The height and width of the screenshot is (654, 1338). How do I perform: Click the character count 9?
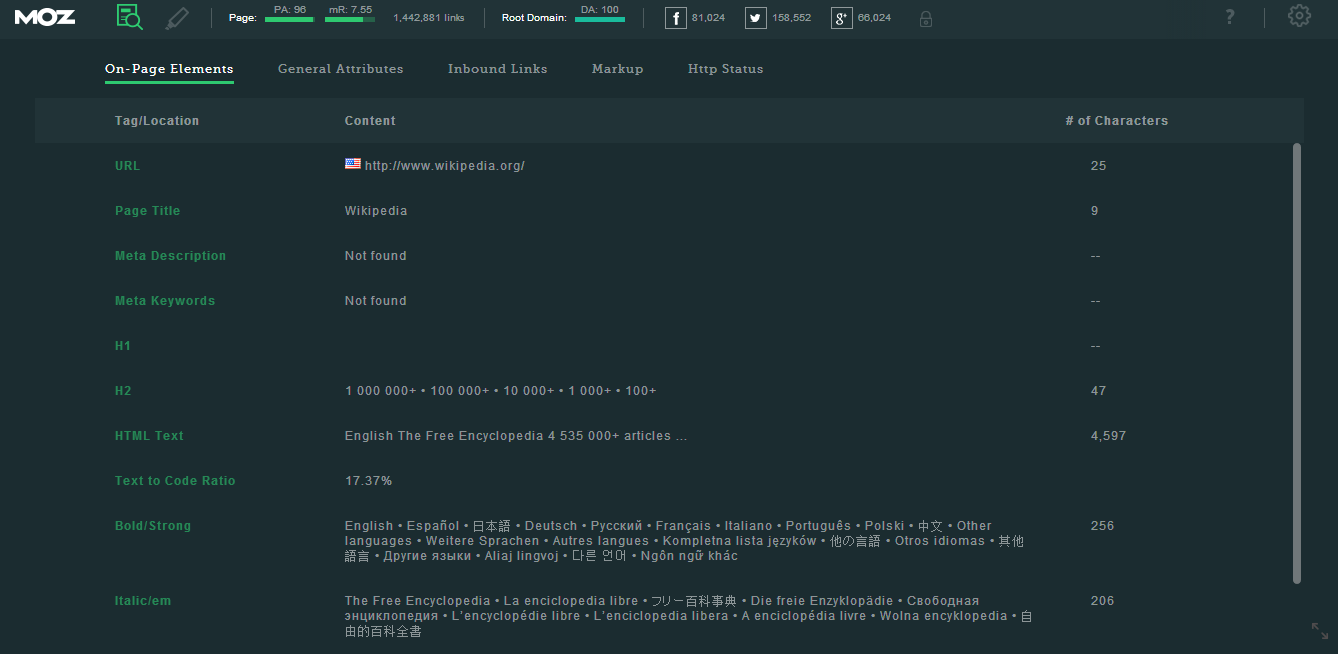(1095, 211)
